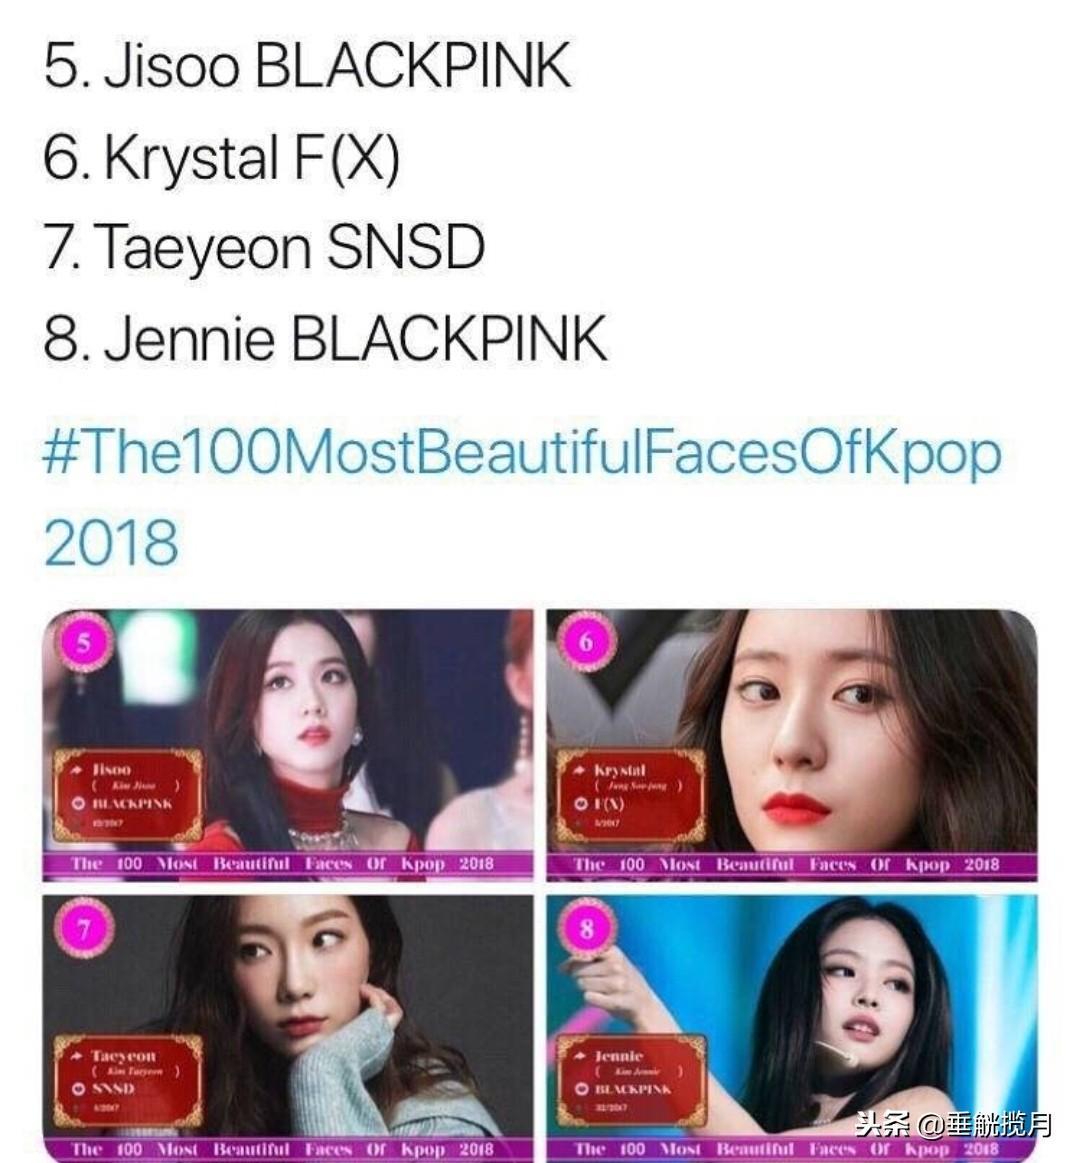Click the red Krystal F(X) name card
The height and width of the screenshot is (1163, 1079).
tap(630, 795)
